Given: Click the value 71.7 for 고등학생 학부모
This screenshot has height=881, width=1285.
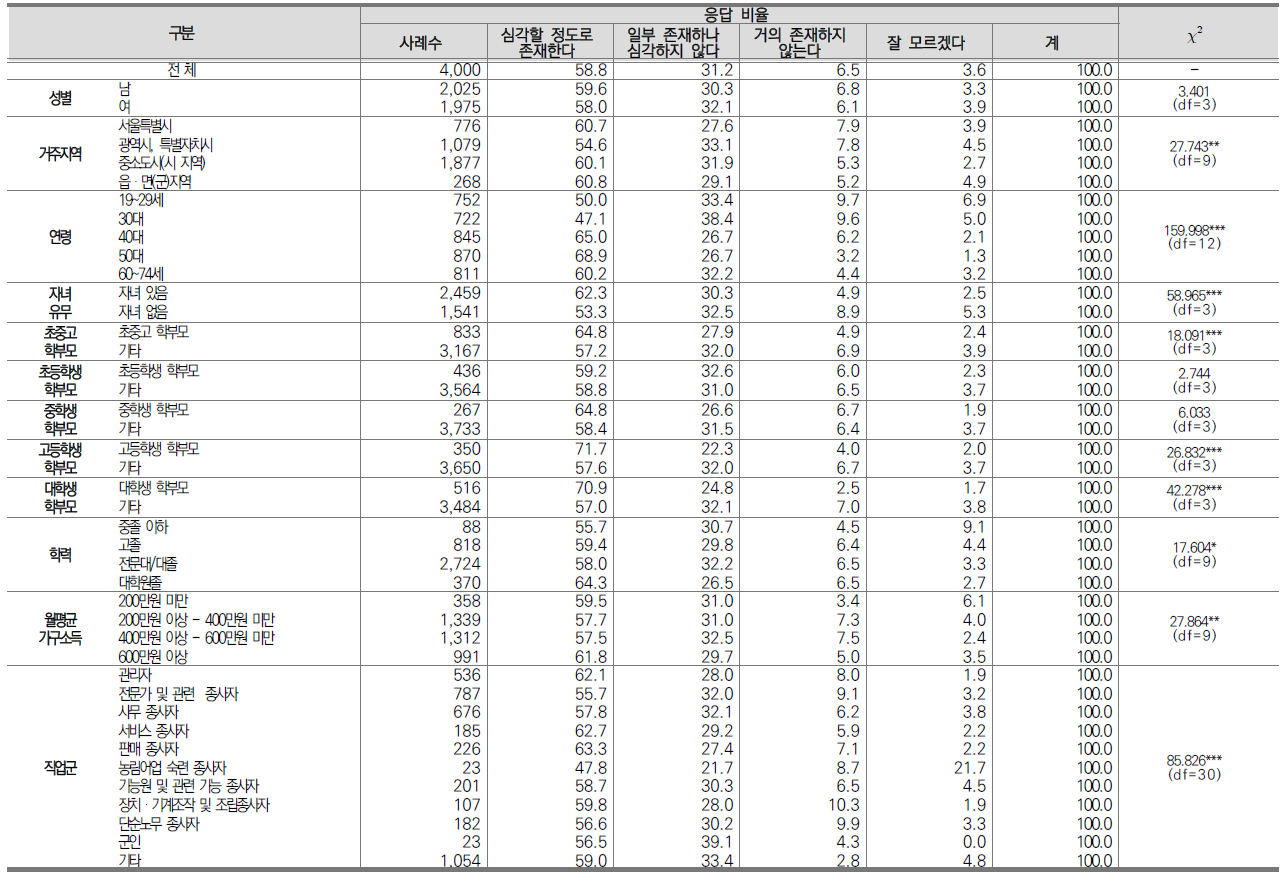Looking at the screenshot, I should [590, 449].
